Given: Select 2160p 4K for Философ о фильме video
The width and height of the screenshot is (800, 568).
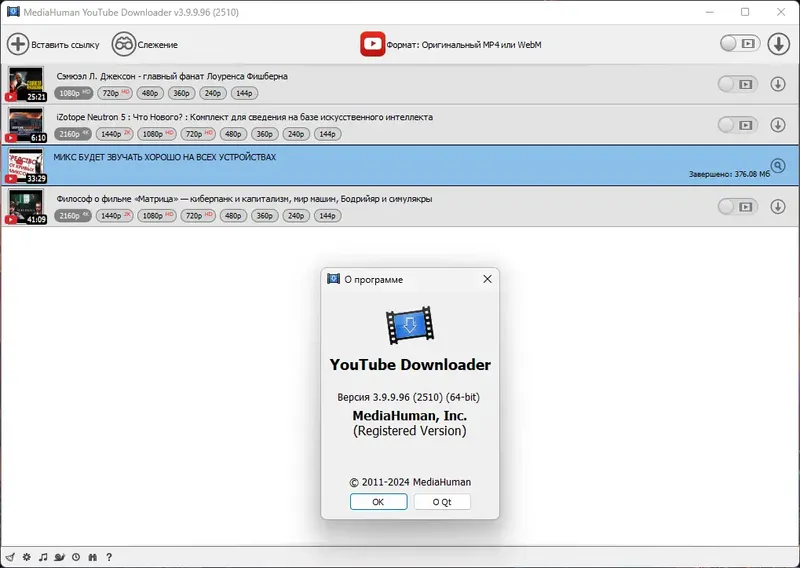Looking at the screenshot, I should pyautogui.click(x=73, y=215).
